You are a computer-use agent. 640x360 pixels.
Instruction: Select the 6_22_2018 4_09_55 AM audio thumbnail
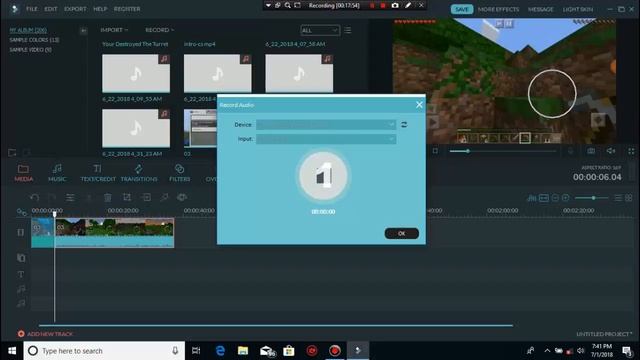click(136, 73)
